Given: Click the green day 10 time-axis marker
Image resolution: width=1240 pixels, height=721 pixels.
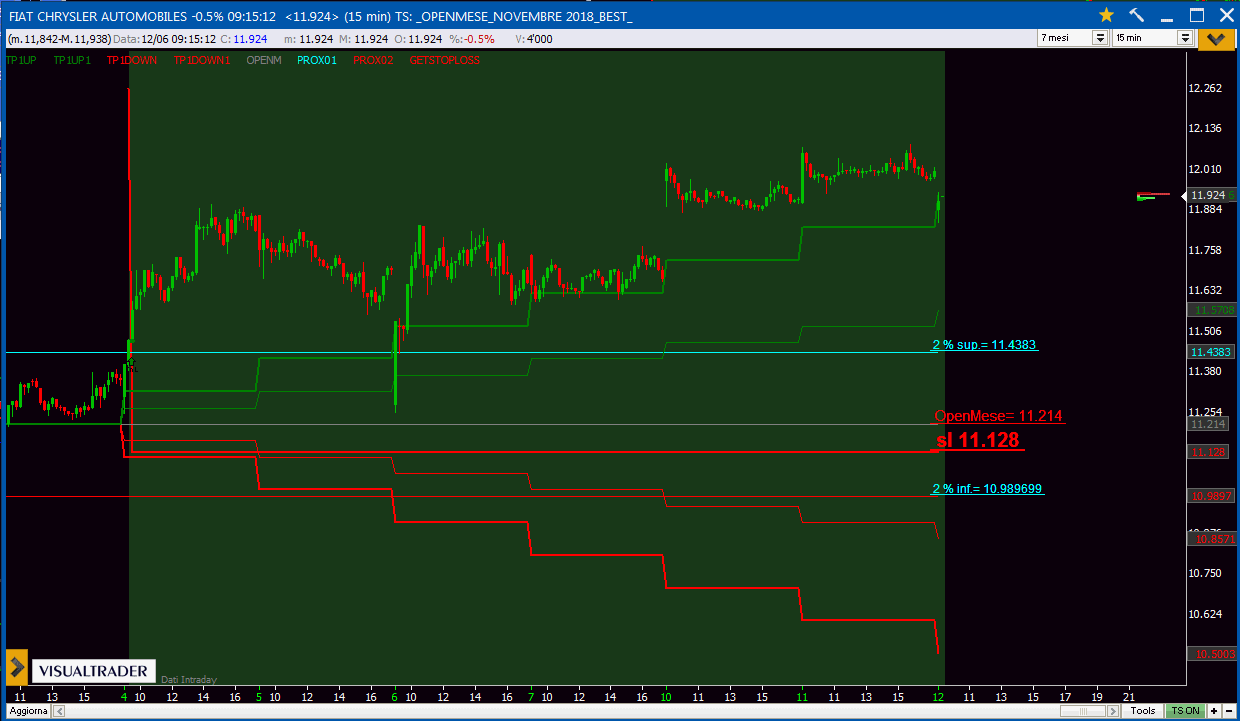Looking at the screenshot, I should click(666, 696).
